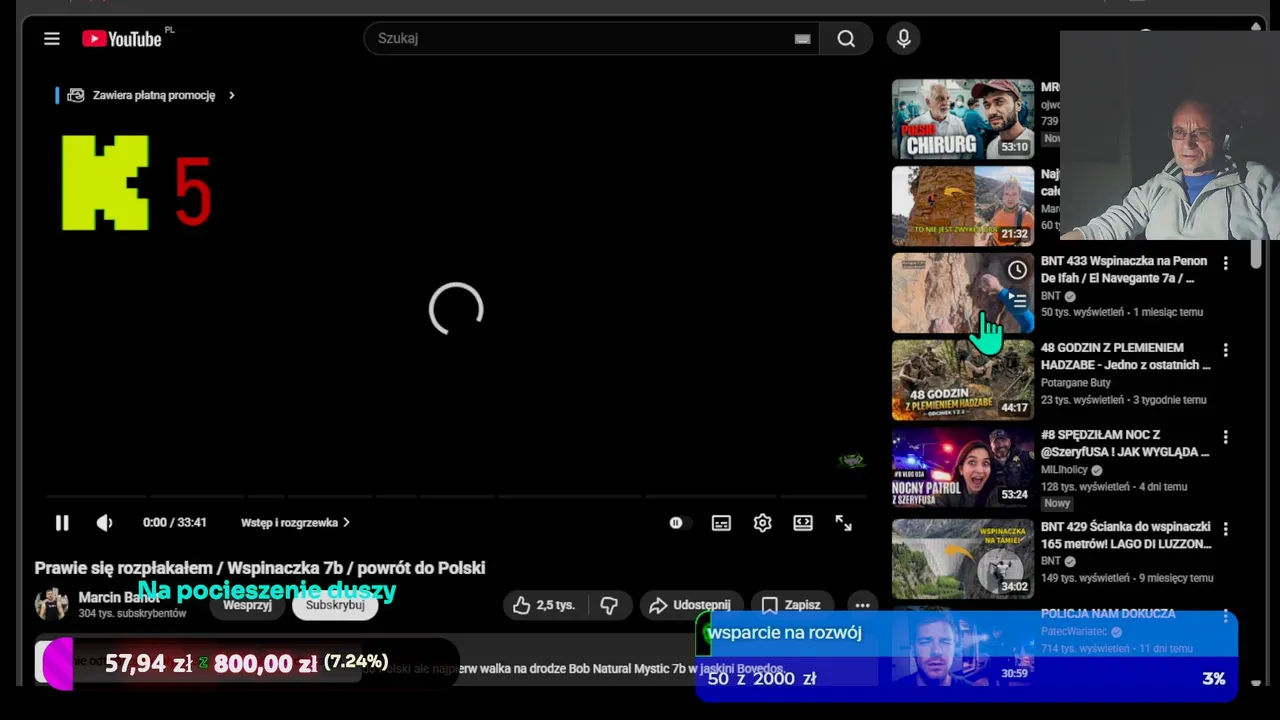The height and width of the screenshot is (720, 1280).
Task: Open #8 SPĘDZIŁAM NOC Z @SzeryfUSA title
Action: 1125,443
